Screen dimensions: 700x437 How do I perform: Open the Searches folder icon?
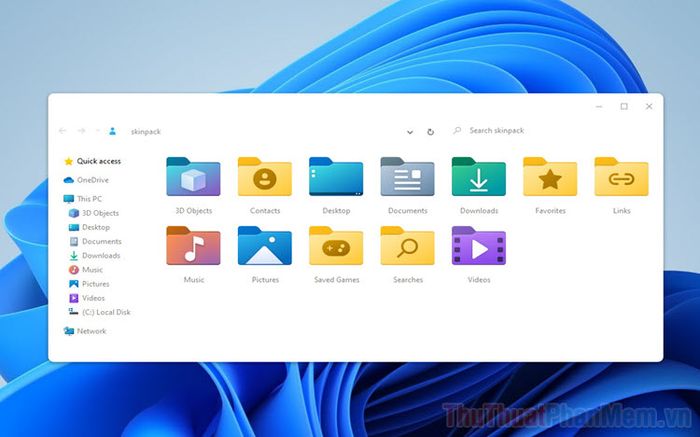[x=407, y=246]
